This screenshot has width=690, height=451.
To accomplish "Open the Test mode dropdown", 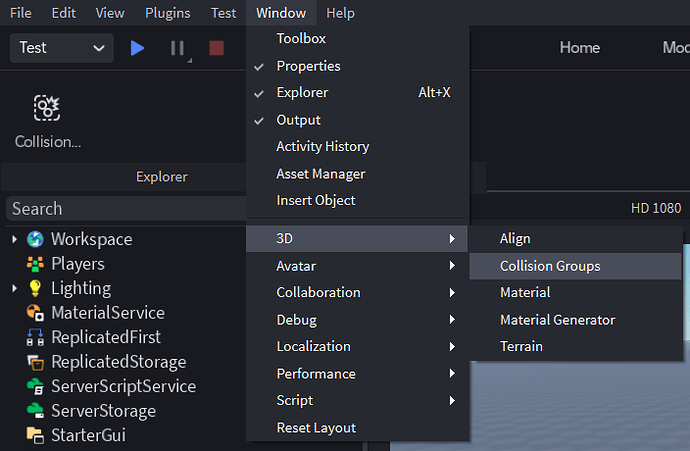I will click(61, 48).
